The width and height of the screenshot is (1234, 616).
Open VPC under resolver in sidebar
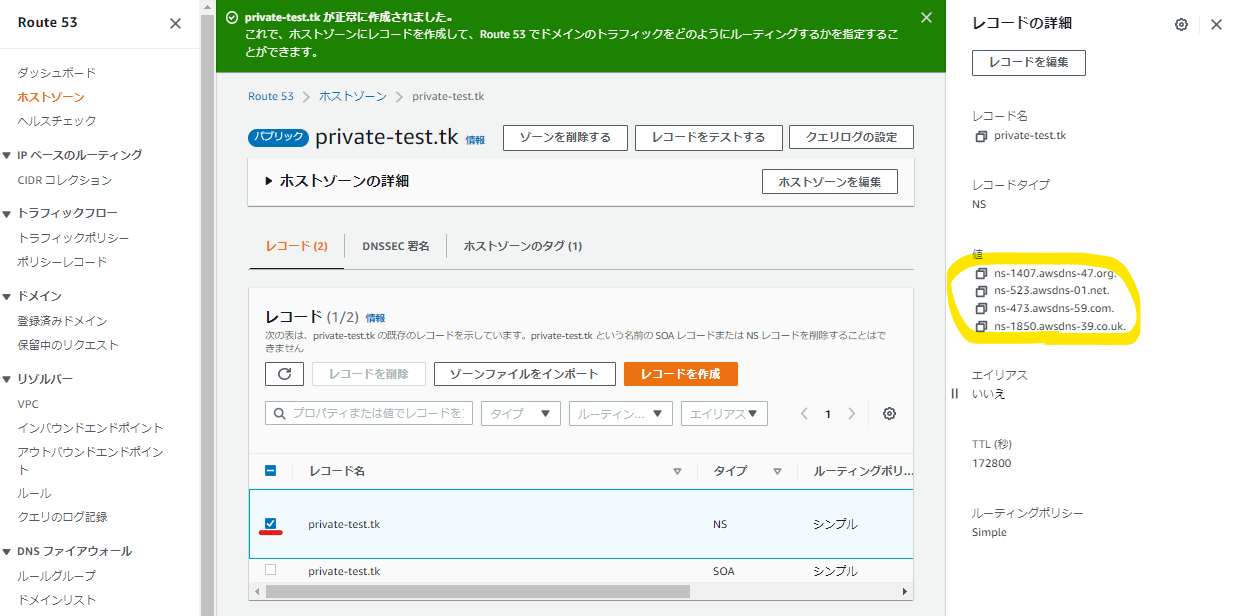(x=28, y=404)
